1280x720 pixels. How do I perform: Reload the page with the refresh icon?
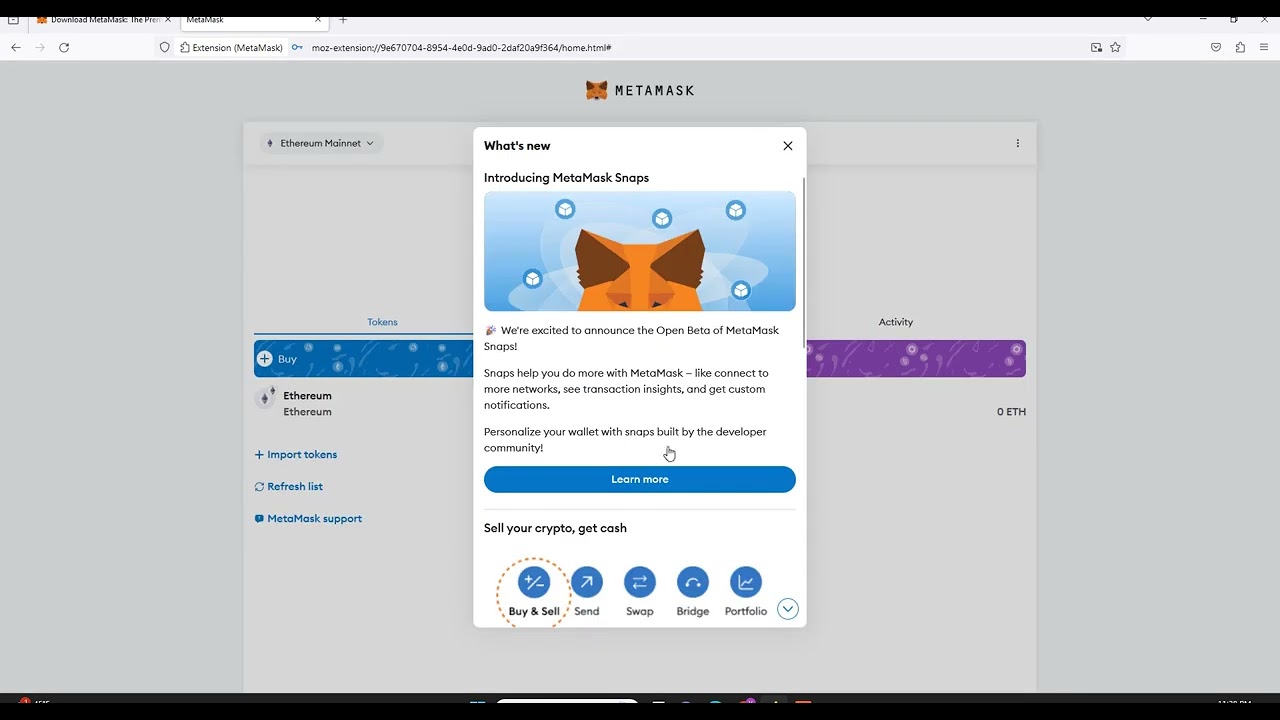click(x=64, y=47)
